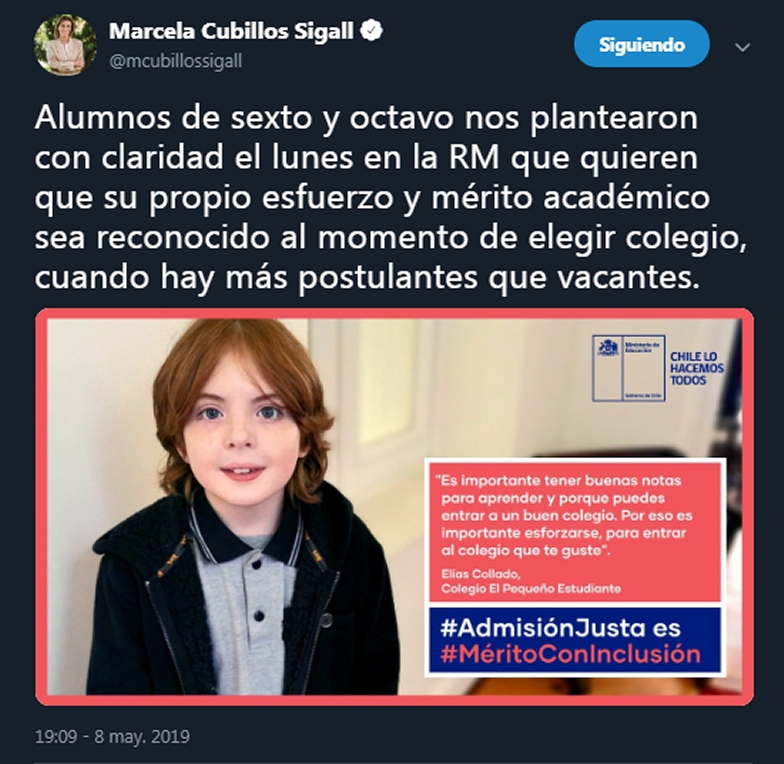
Task: Toggle the Siguiendo follow button
Action: [642, 44]
